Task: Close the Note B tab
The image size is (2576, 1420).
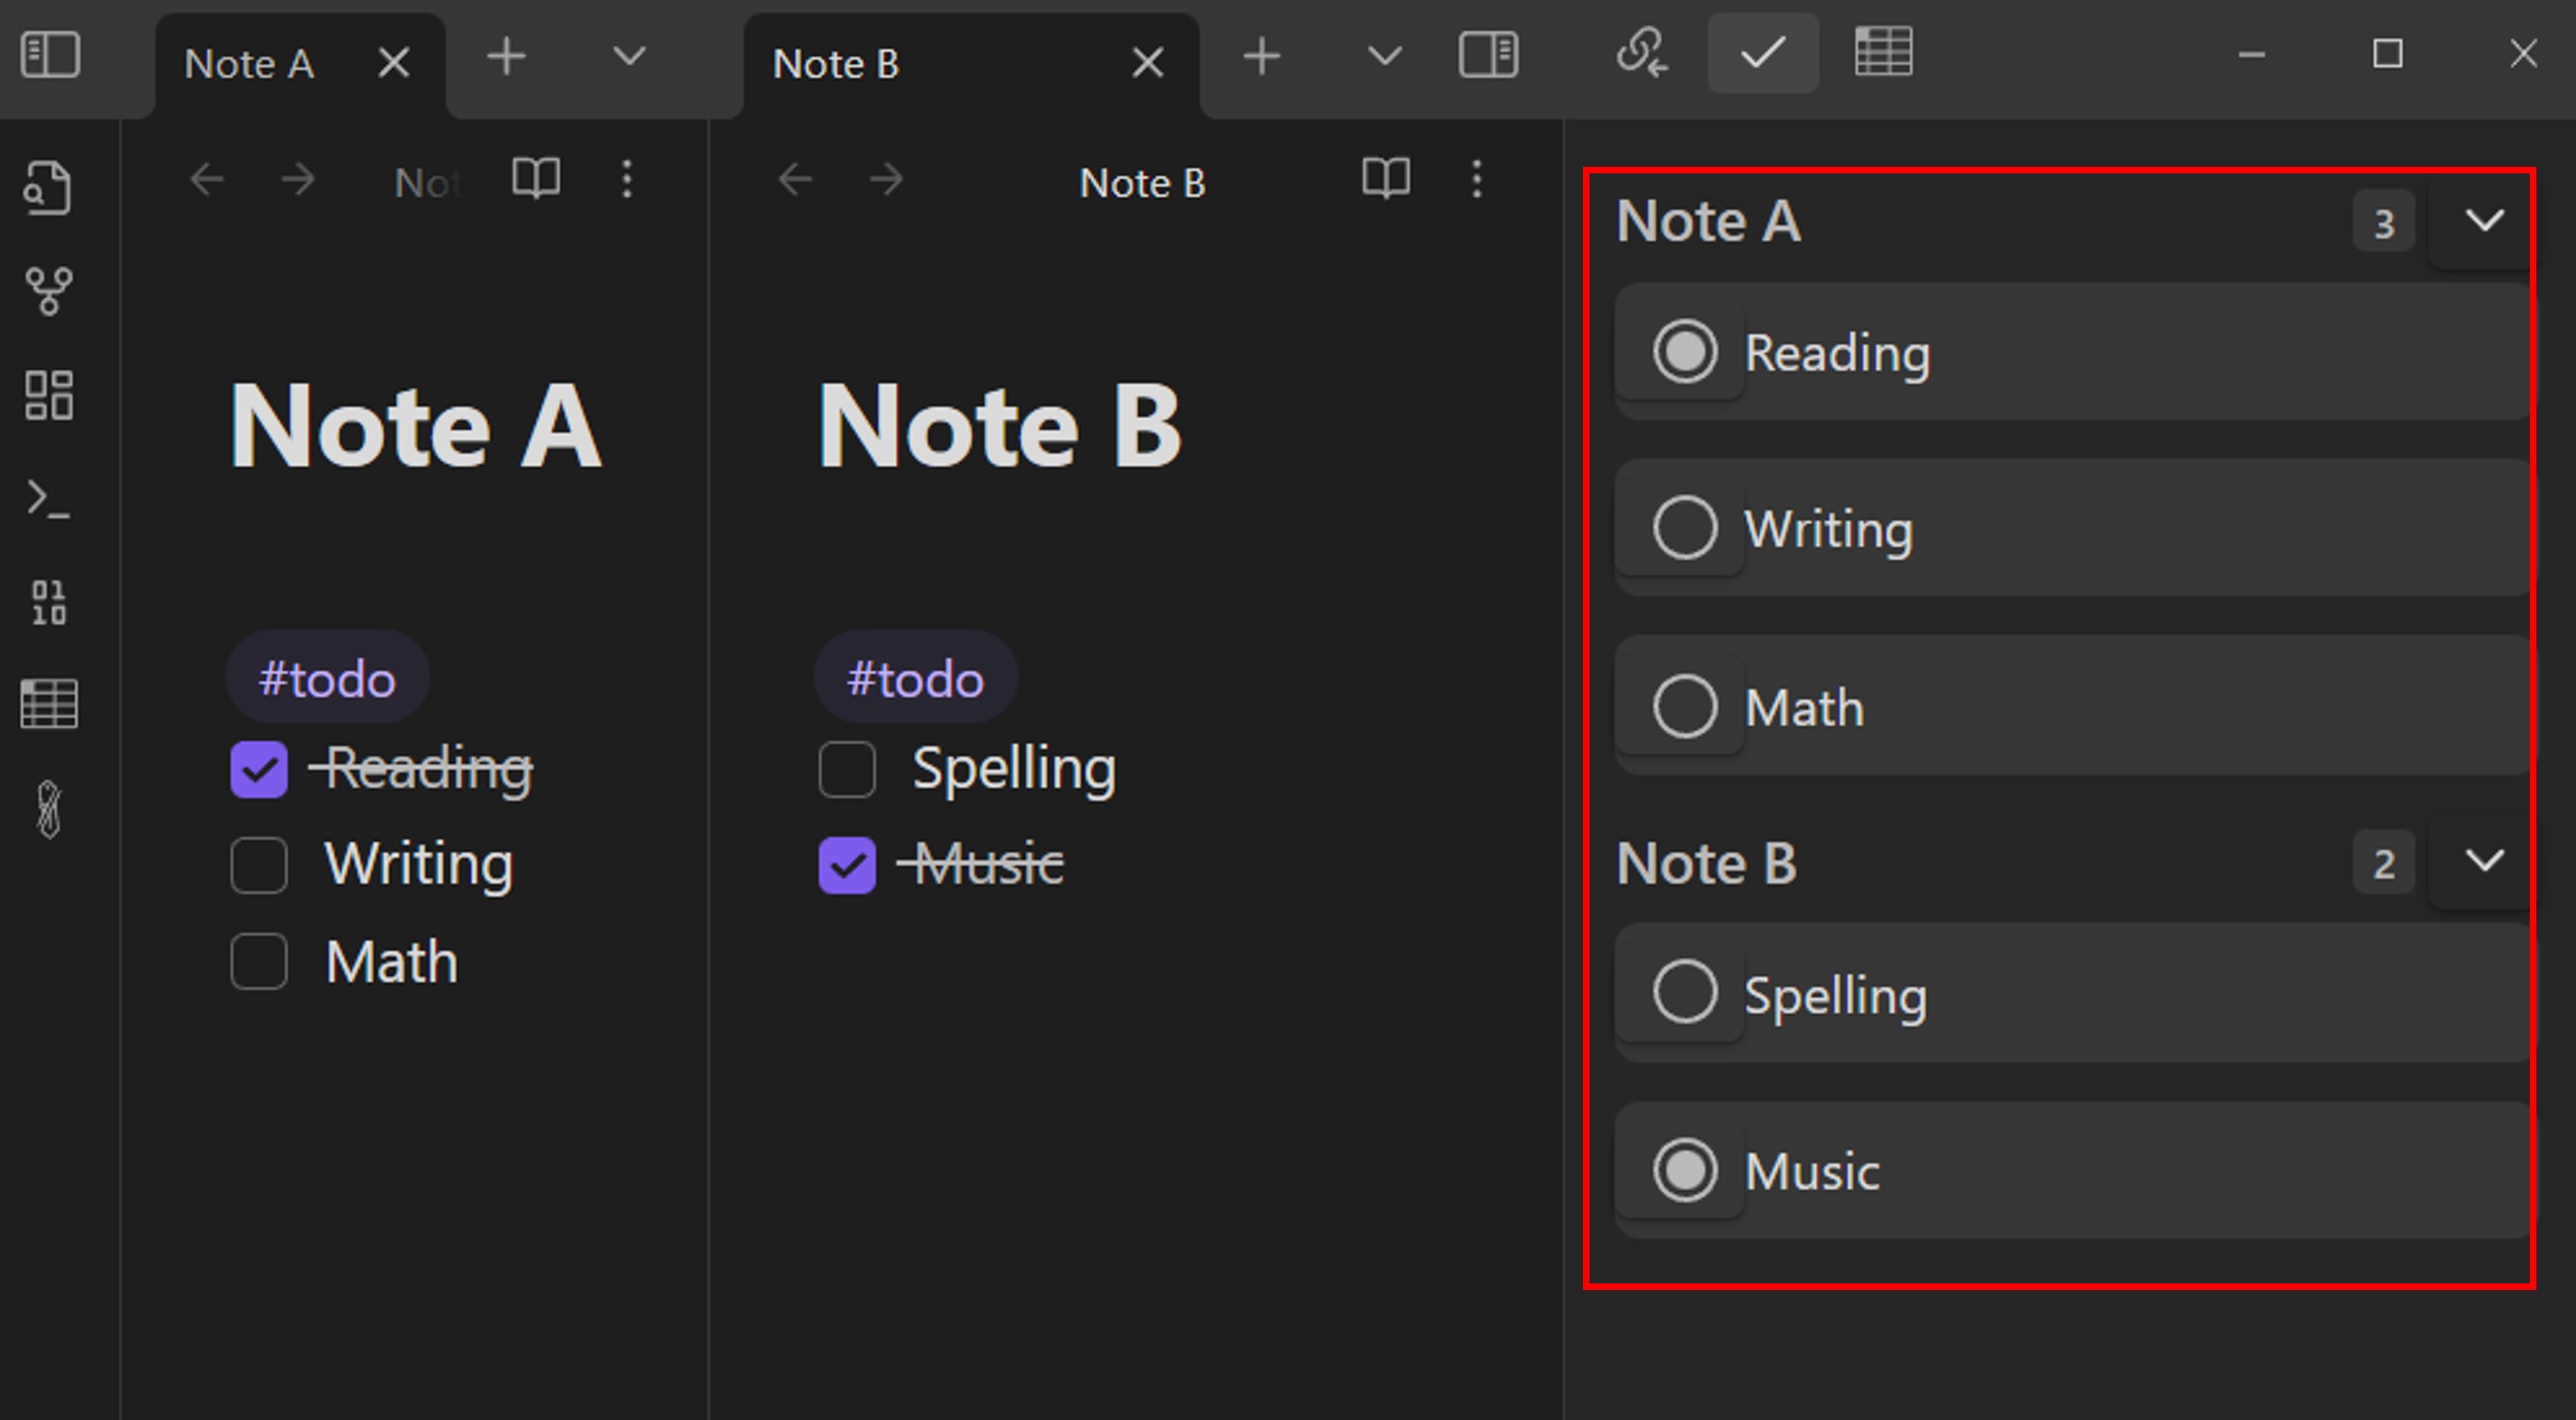Action: point(1148,63)
